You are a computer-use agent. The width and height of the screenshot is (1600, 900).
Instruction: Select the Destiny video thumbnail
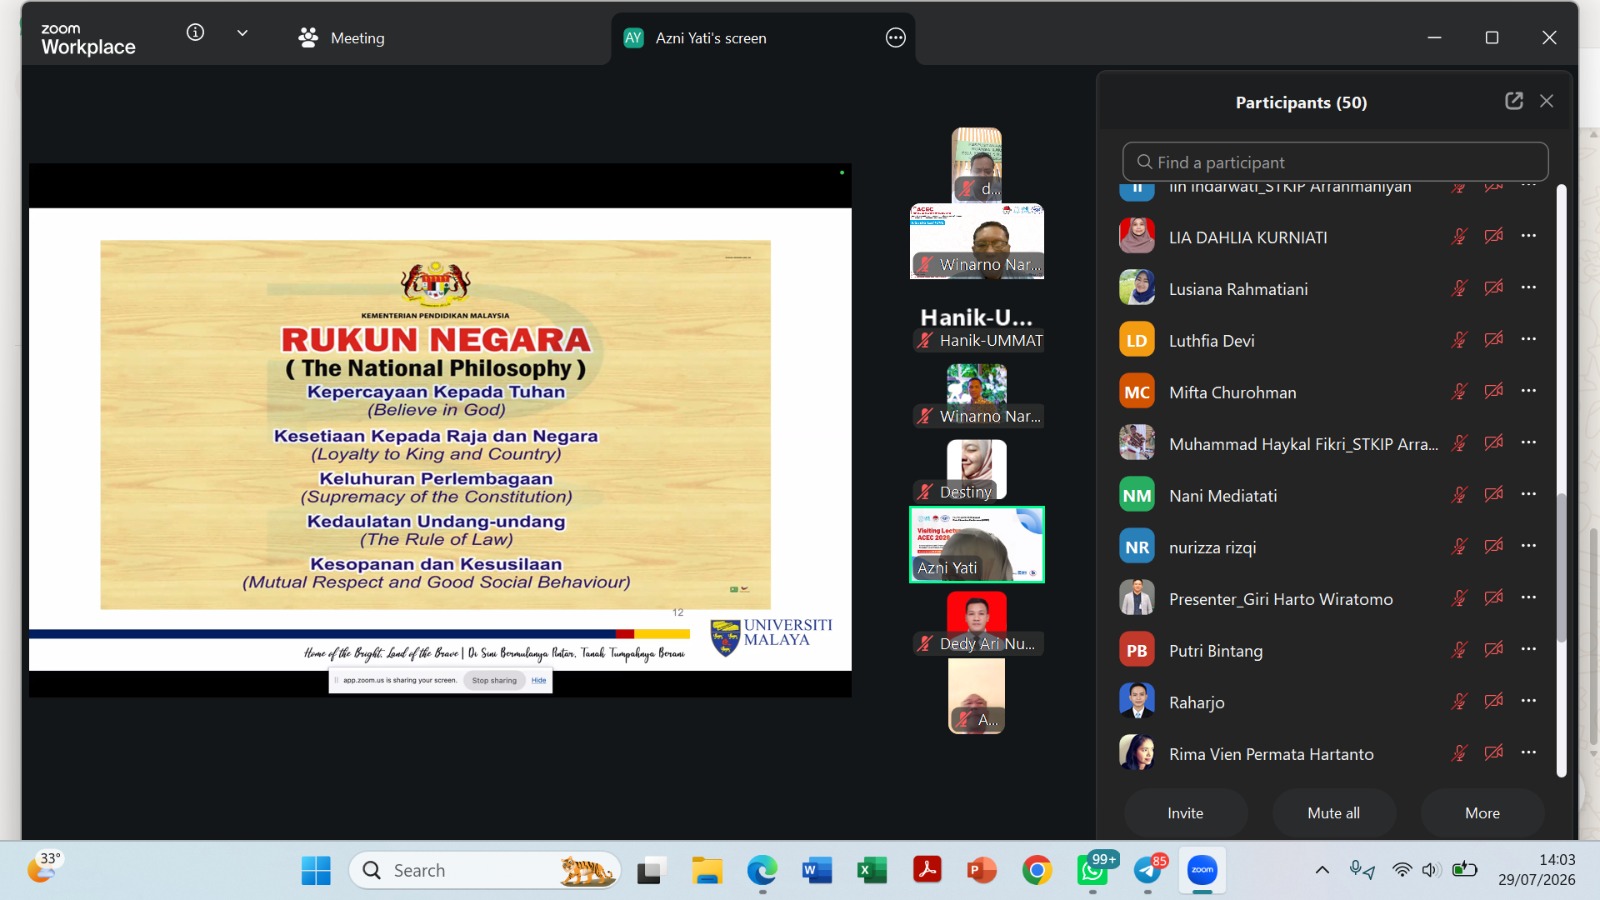977,470
